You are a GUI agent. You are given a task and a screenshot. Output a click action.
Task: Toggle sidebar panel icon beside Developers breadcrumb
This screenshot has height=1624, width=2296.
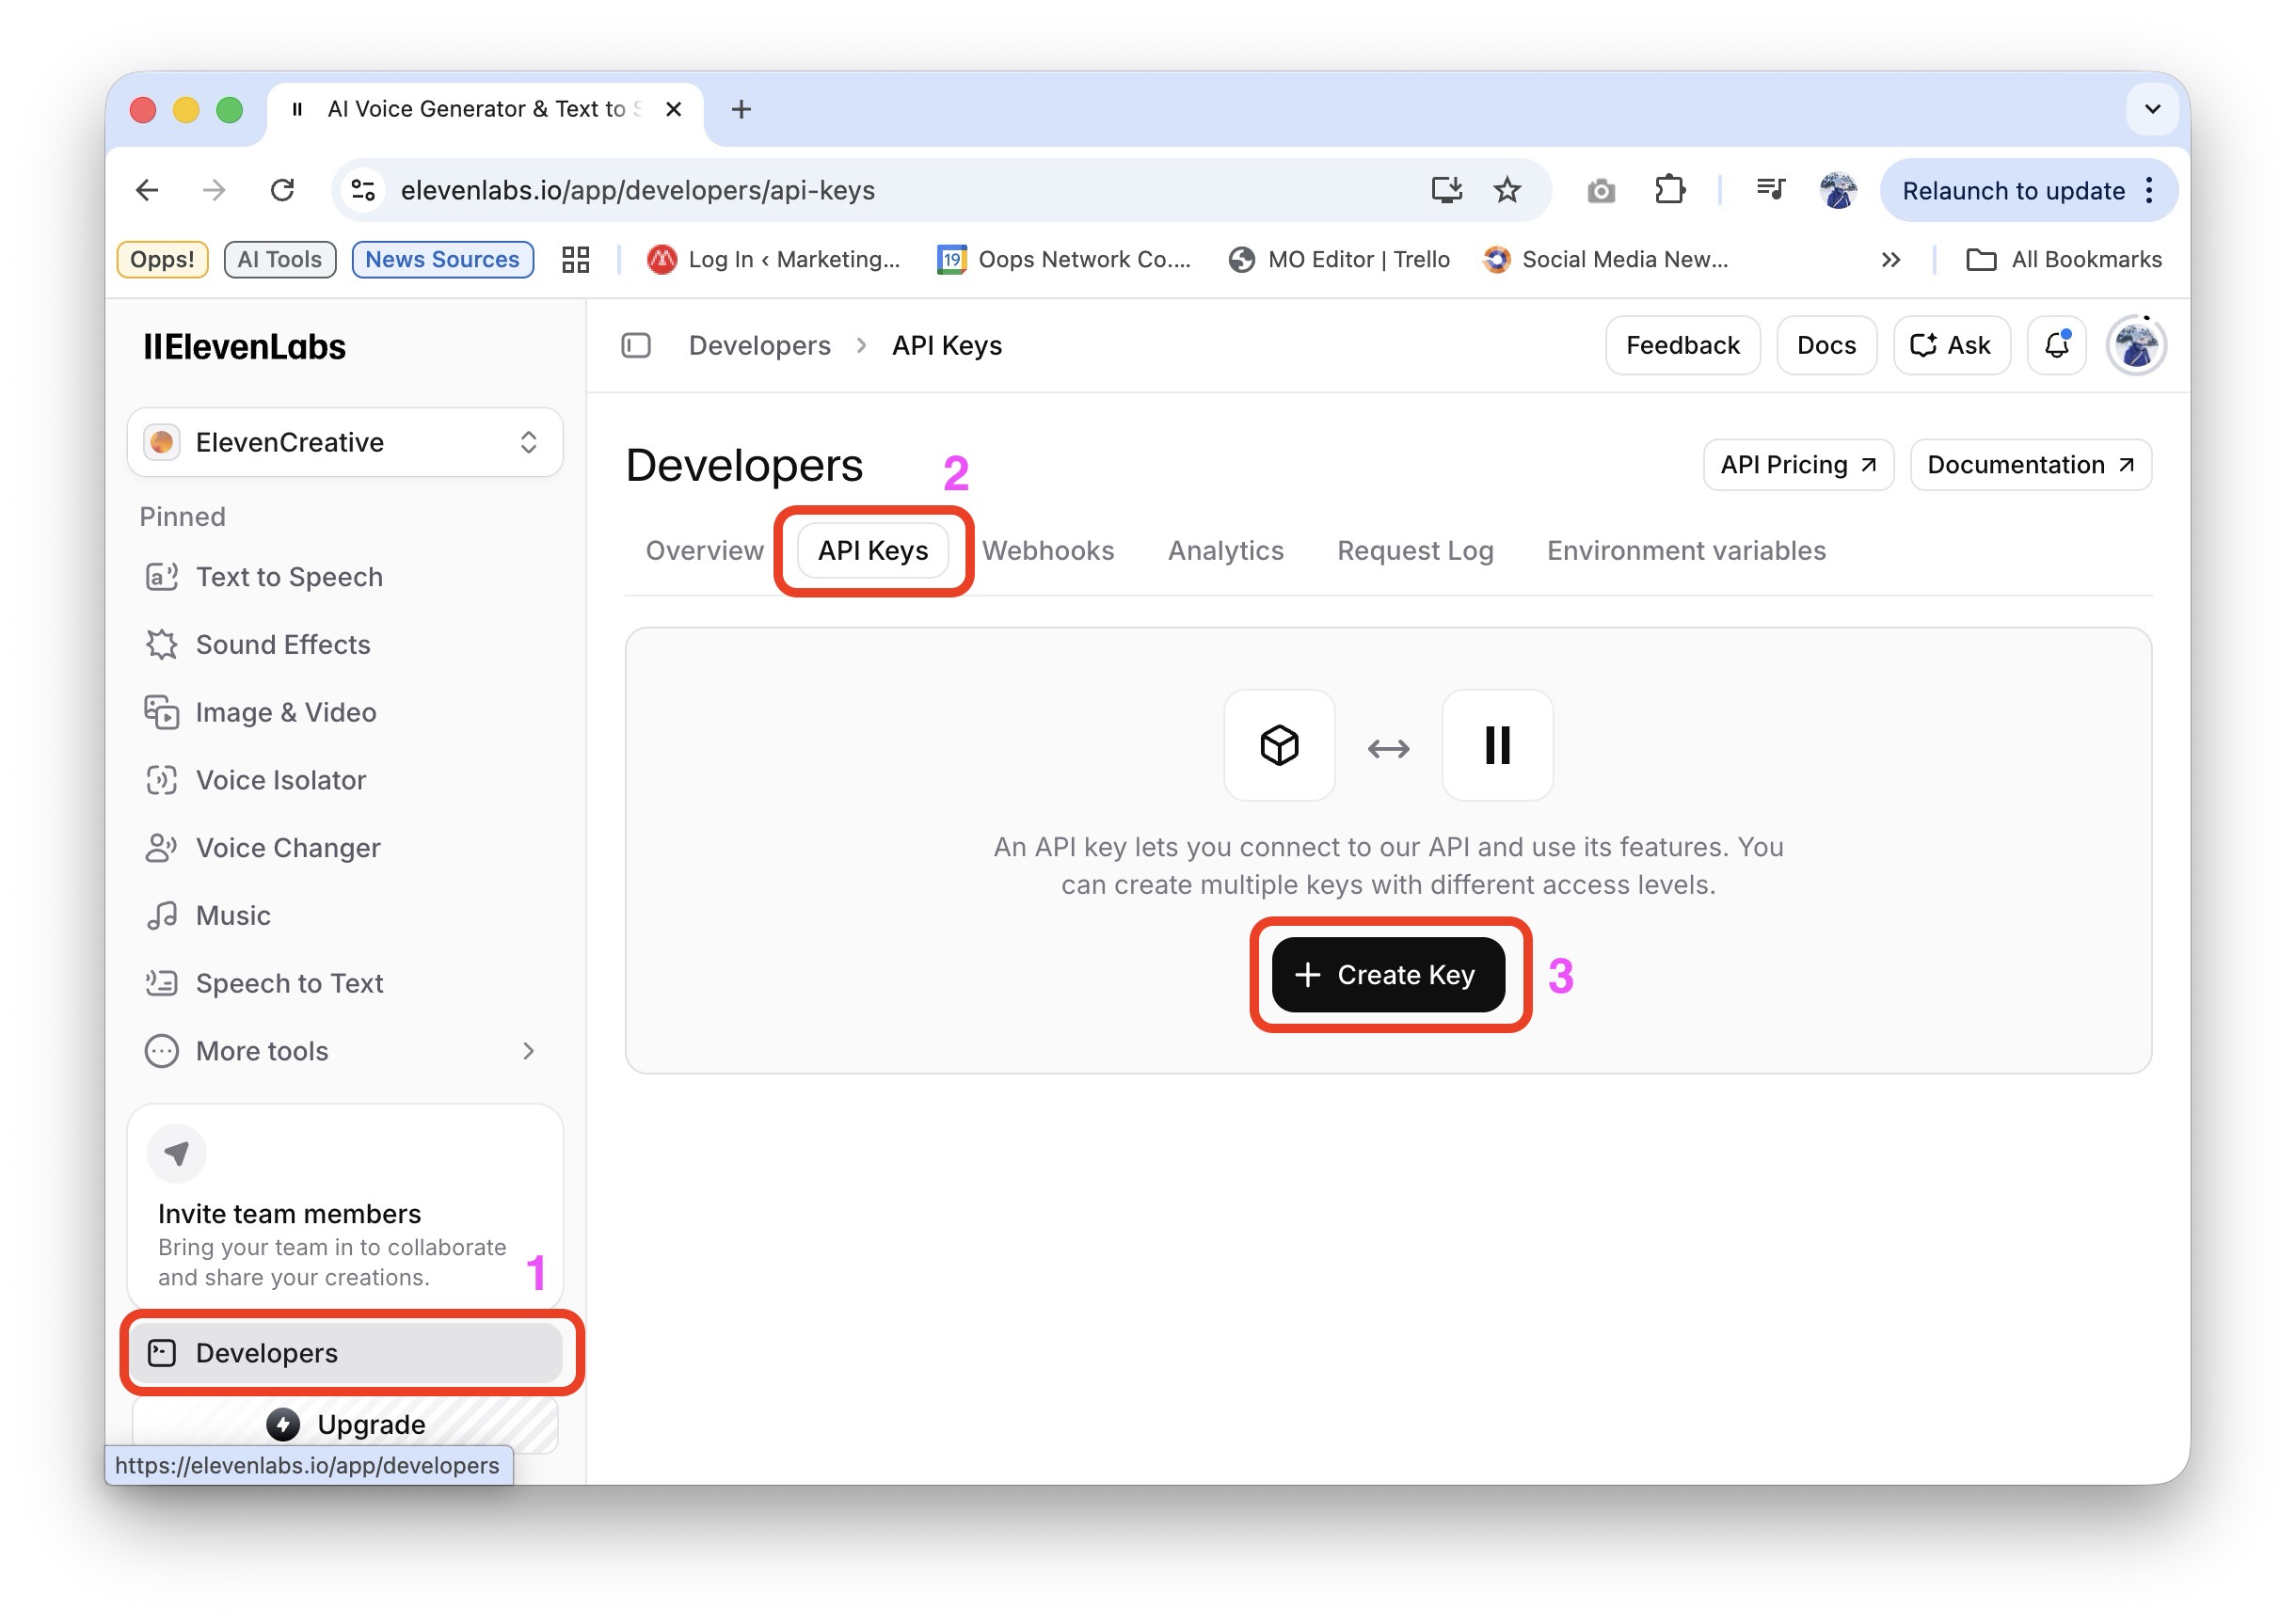click(636, 346)
